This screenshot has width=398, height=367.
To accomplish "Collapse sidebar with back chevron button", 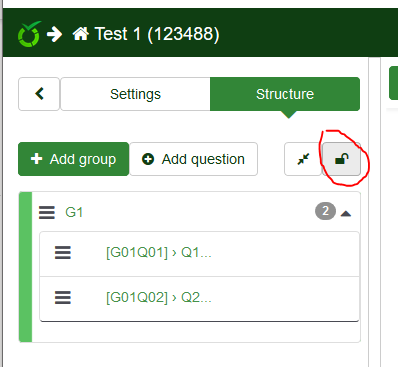I will coord(39,94).
